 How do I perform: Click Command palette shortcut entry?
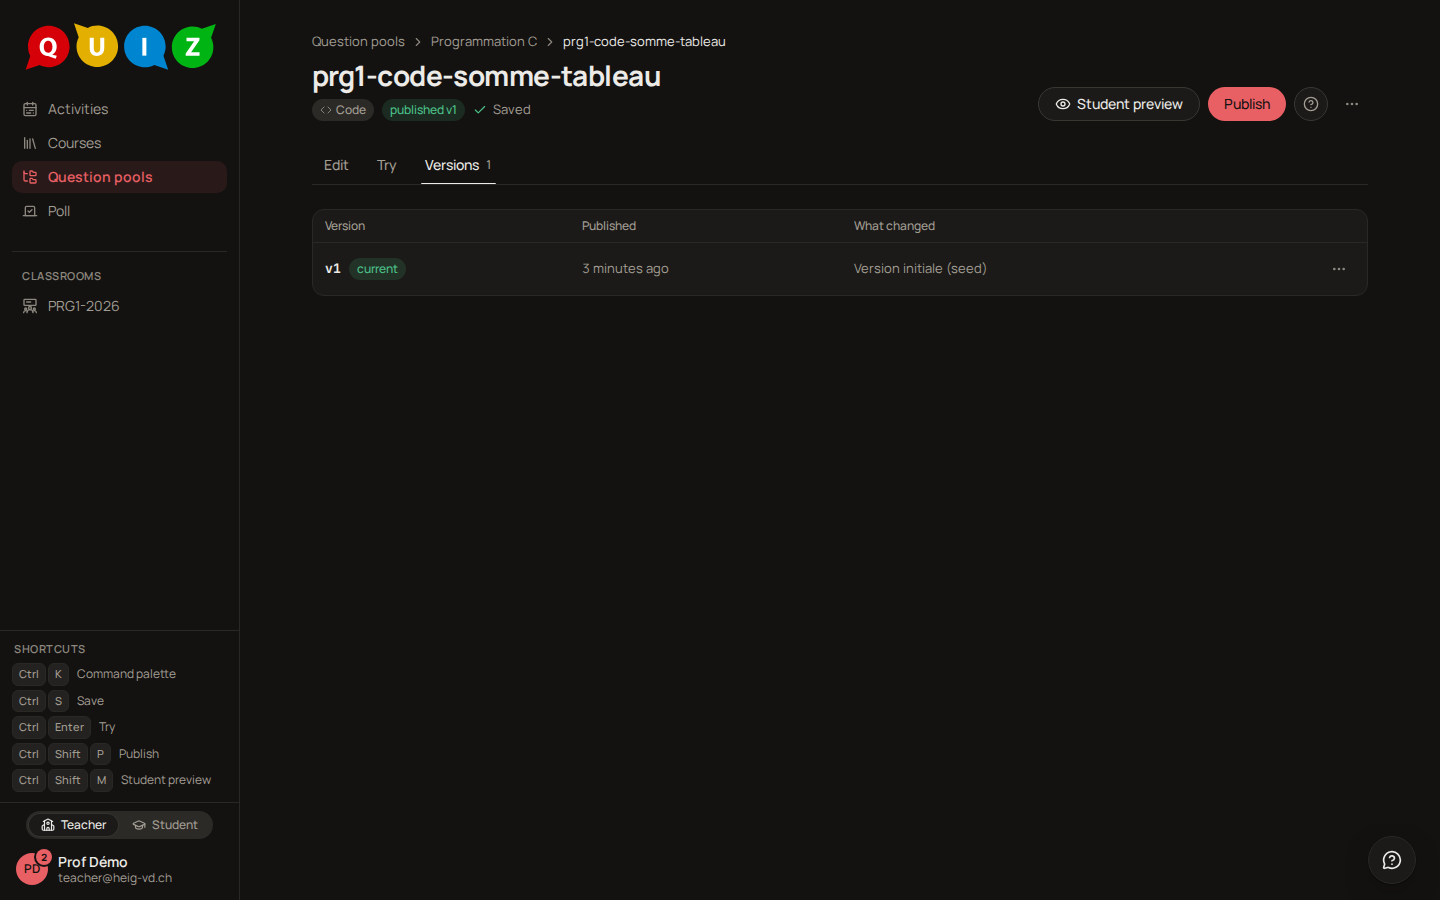point(94,674)
